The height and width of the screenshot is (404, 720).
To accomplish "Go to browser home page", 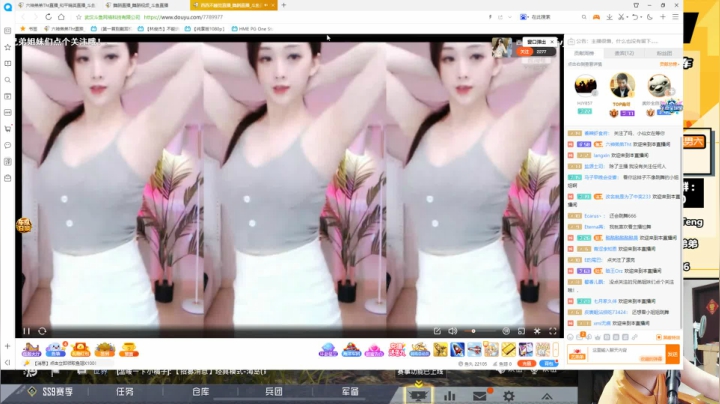I will click(61, 17).
